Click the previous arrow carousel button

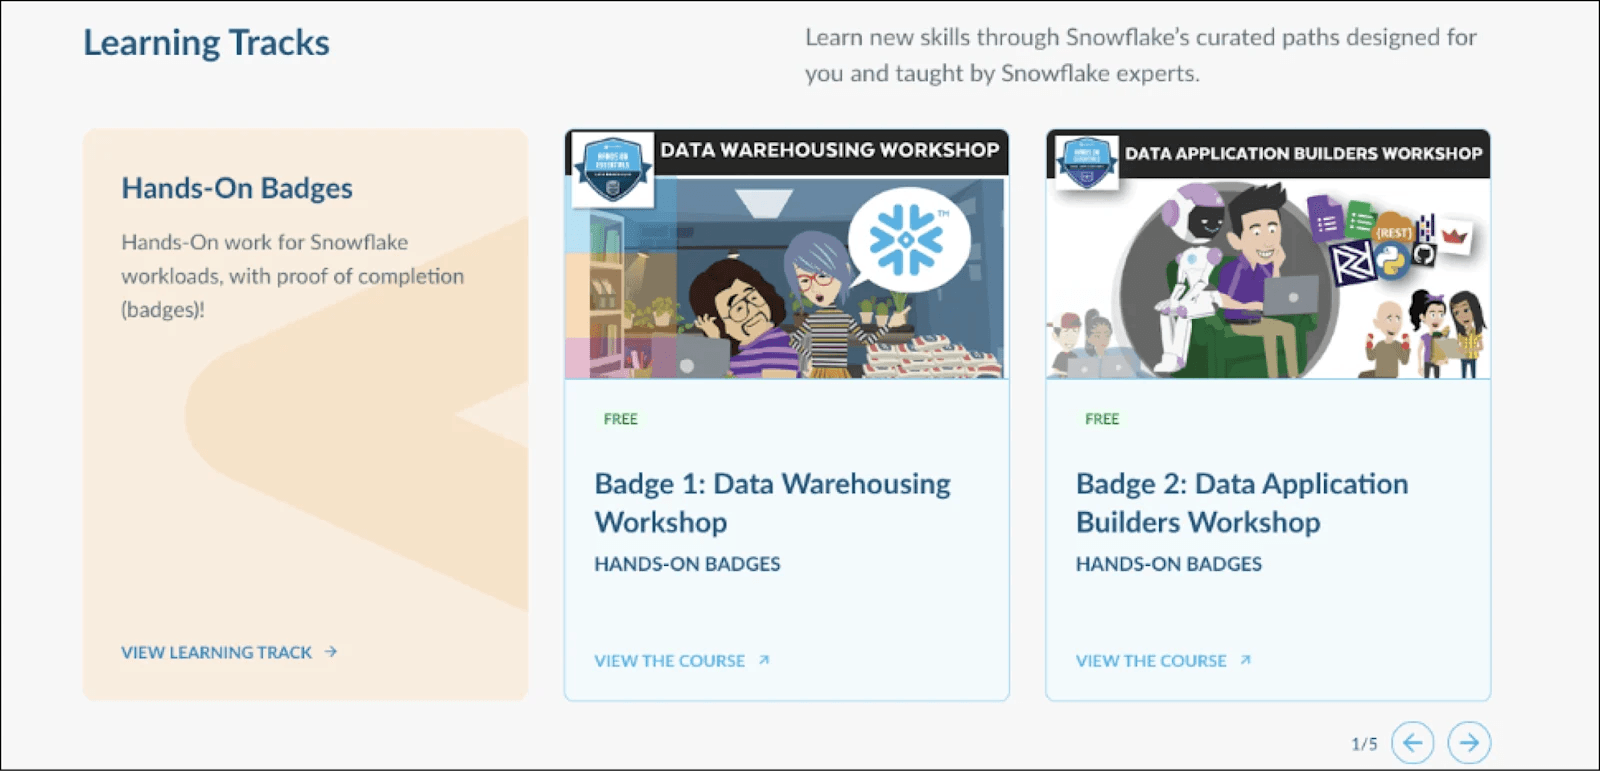(1412, 743)
